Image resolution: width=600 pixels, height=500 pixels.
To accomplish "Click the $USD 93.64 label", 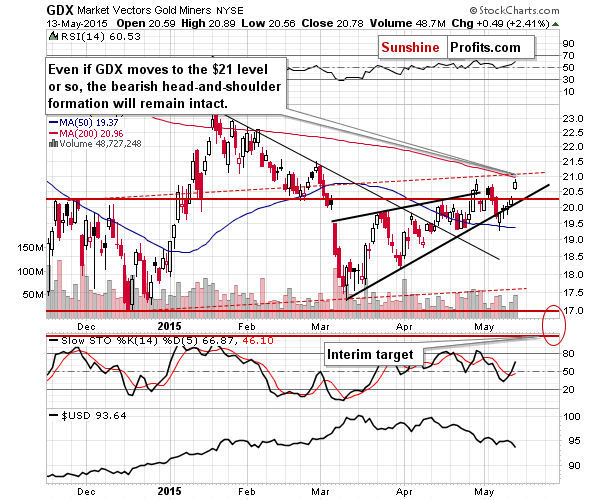I will pyautogui.click(x=88, y=415).
